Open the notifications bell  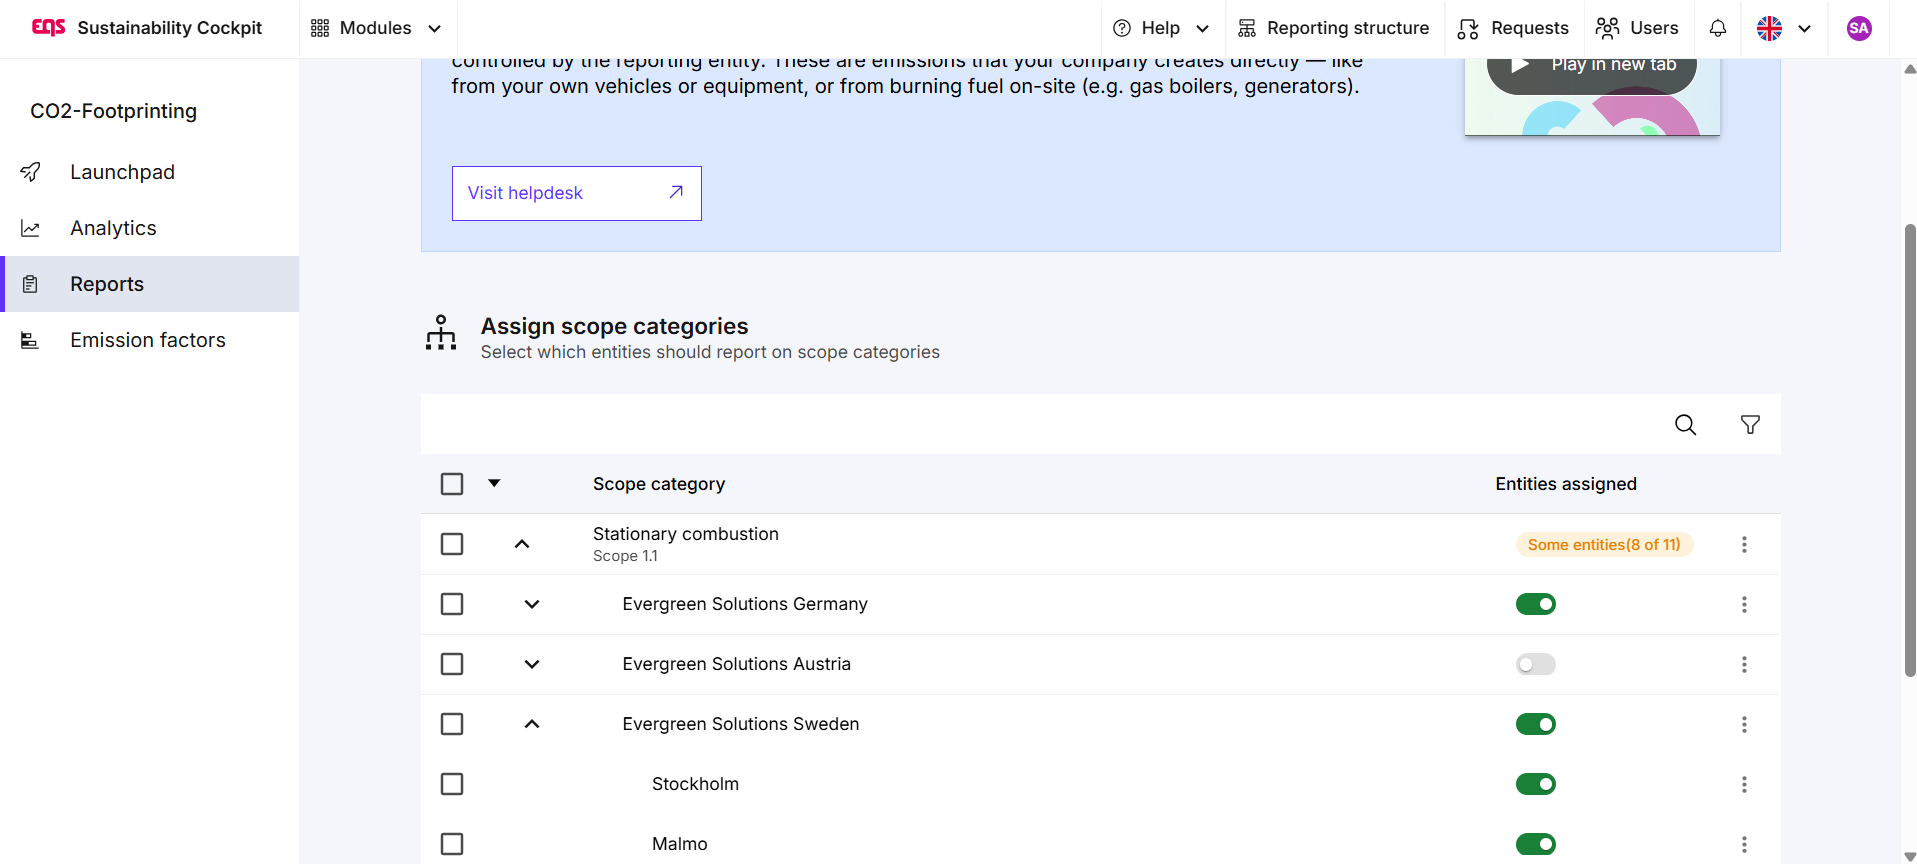coord(1718,28)
